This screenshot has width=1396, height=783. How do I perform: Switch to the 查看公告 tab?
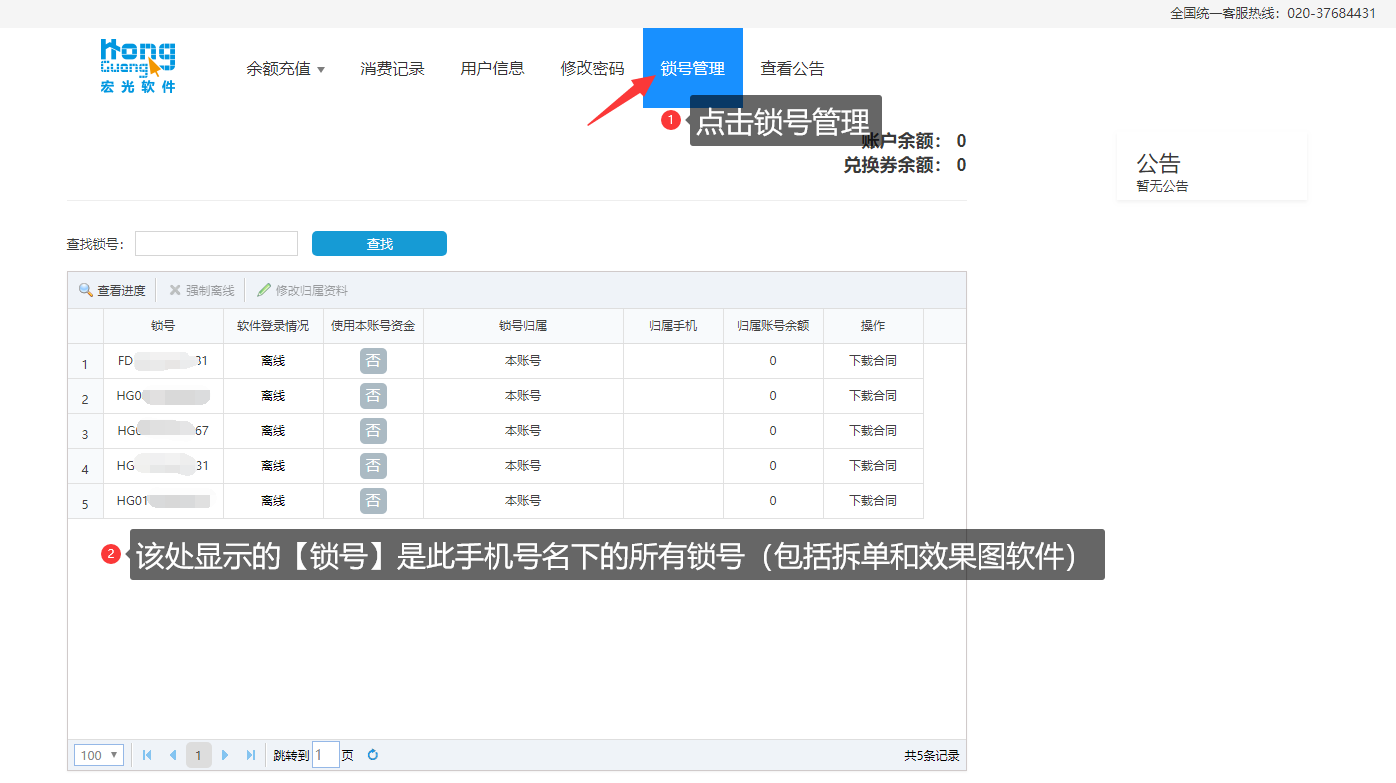point(792,69)
